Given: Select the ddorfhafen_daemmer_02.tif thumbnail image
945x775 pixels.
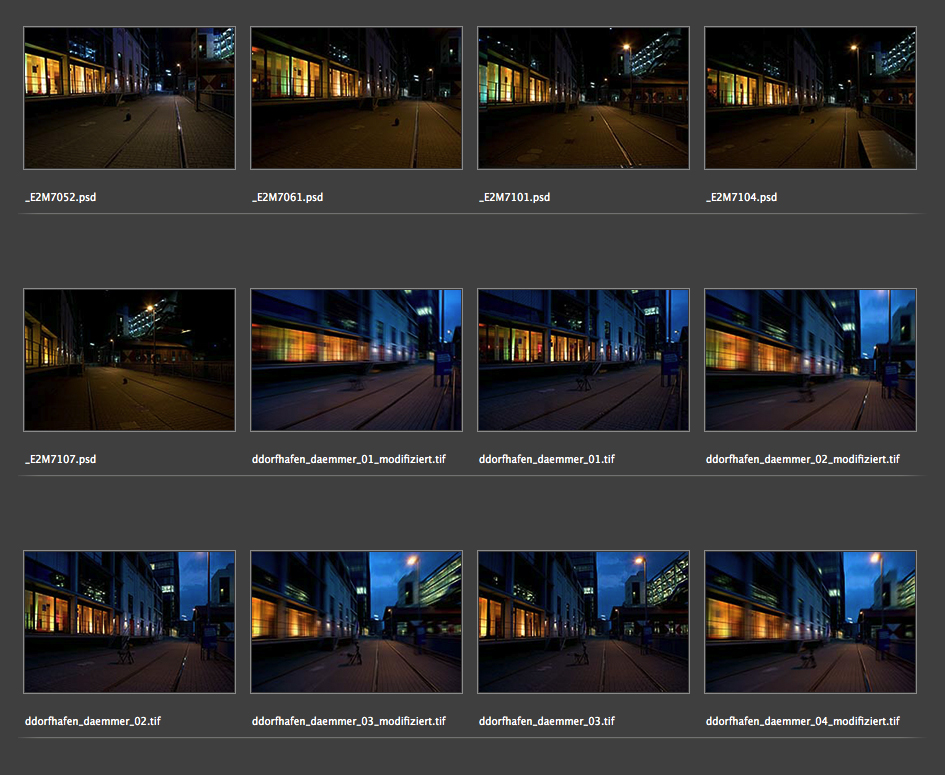Looking at the screenshot, I should pyautogui.click(x=129, y=622).
